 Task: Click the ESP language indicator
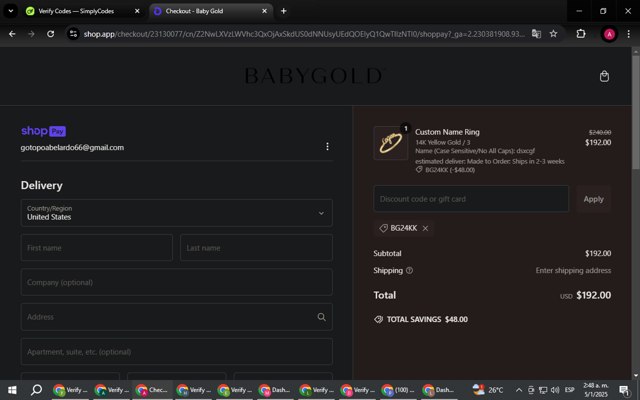point(569,390)
